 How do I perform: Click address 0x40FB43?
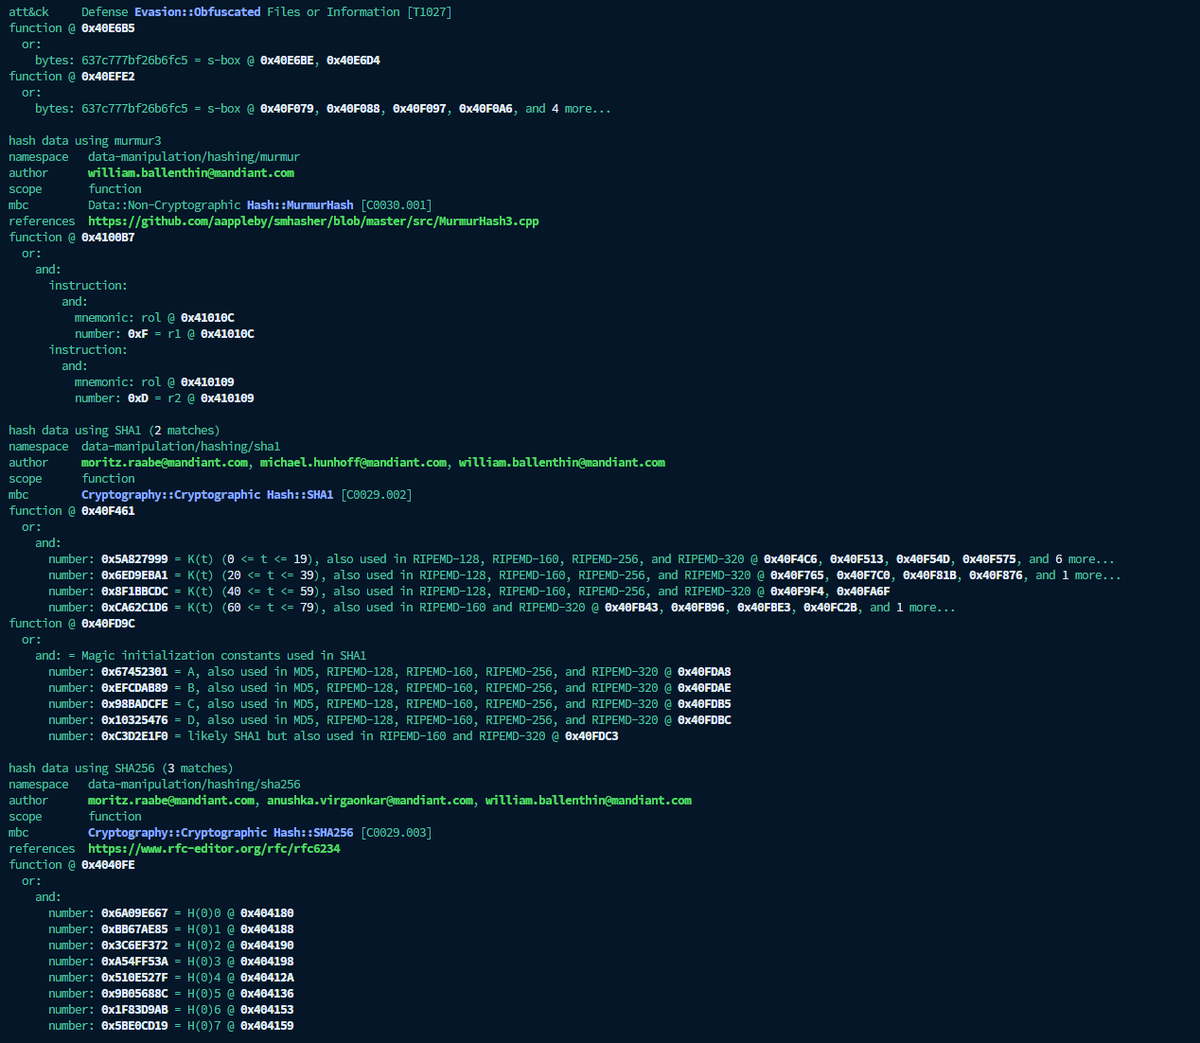coord(631,607)
